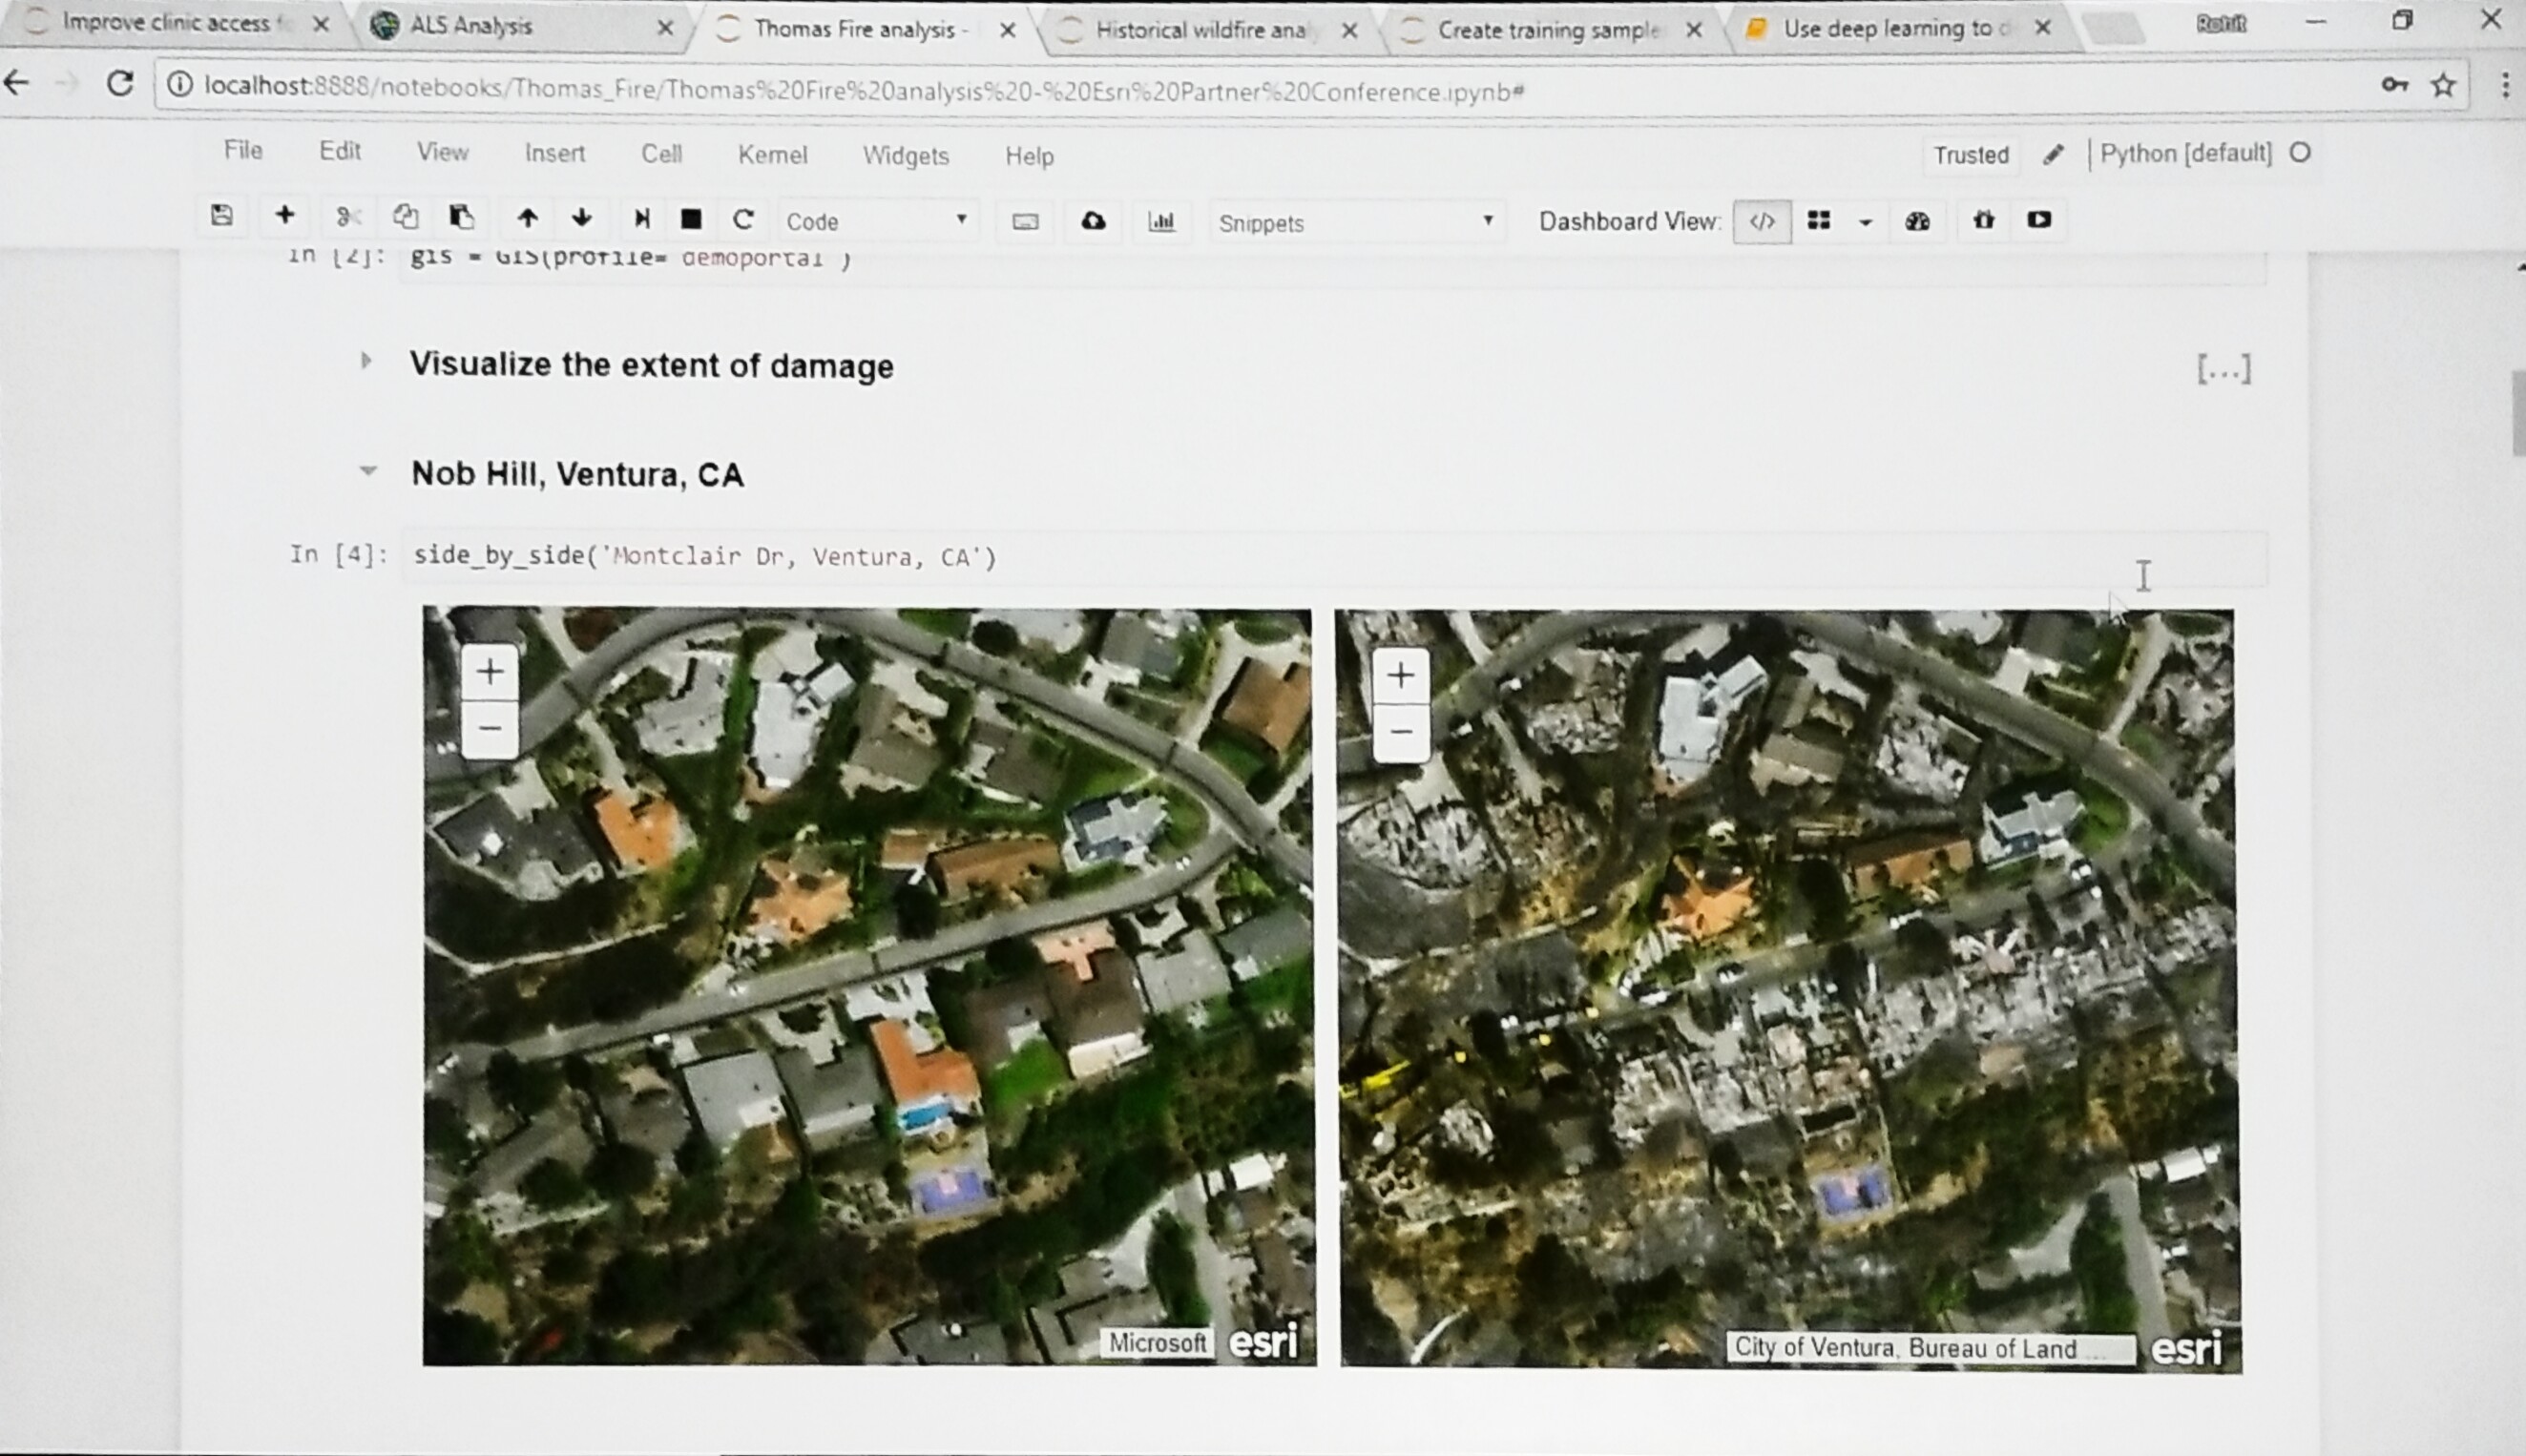Open the Help menu
This screenshot has height=1456, width=2526.
[x=1029, y=156]
